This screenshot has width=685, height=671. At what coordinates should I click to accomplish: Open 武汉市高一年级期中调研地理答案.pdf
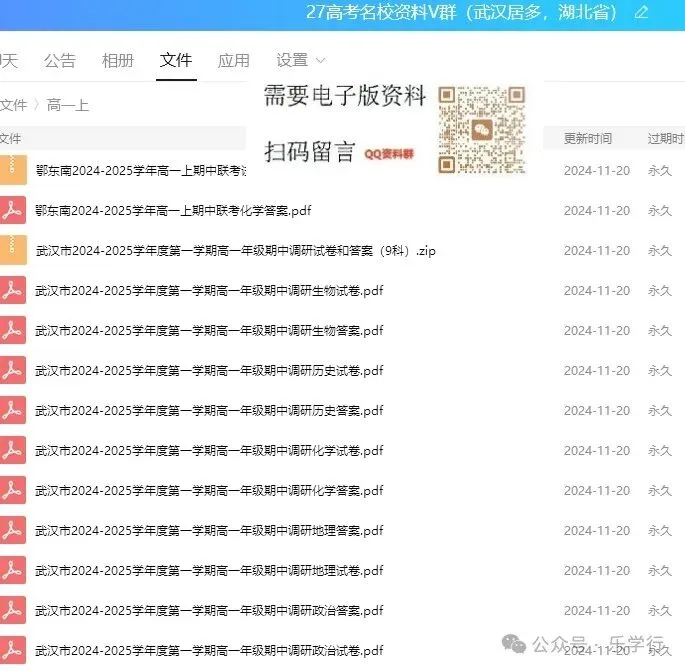209,530
